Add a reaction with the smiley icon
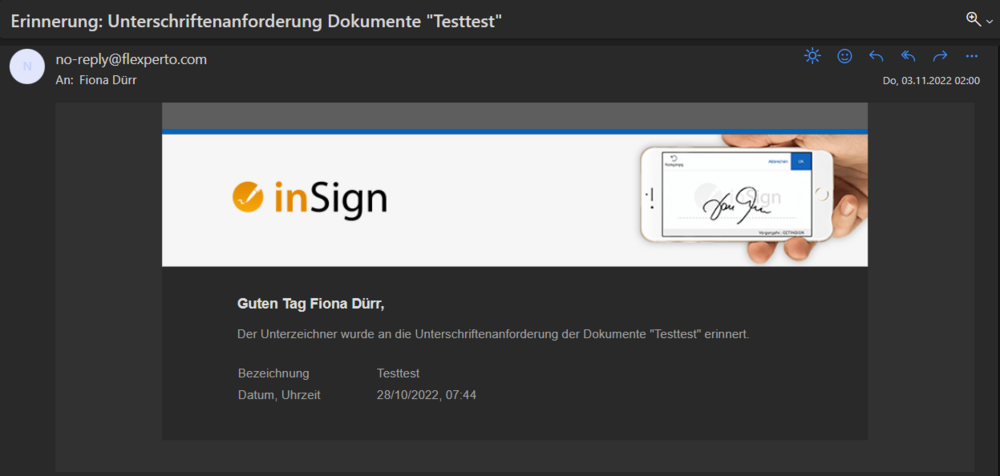Viewport: 1000px width, 476px height. [844, 56]
